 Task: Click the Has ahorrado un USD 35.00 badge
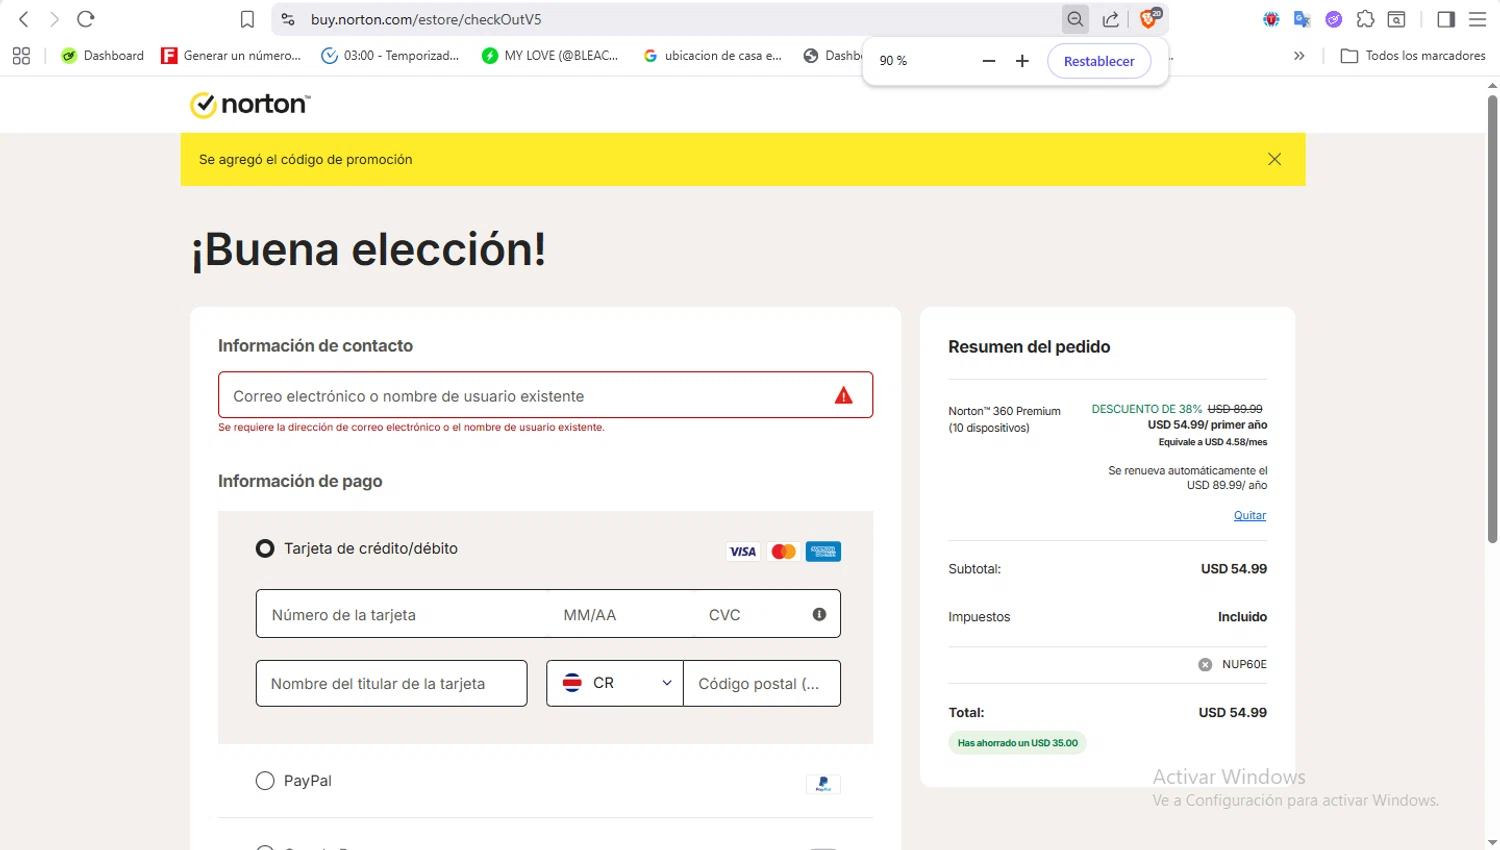(1017, 743)
